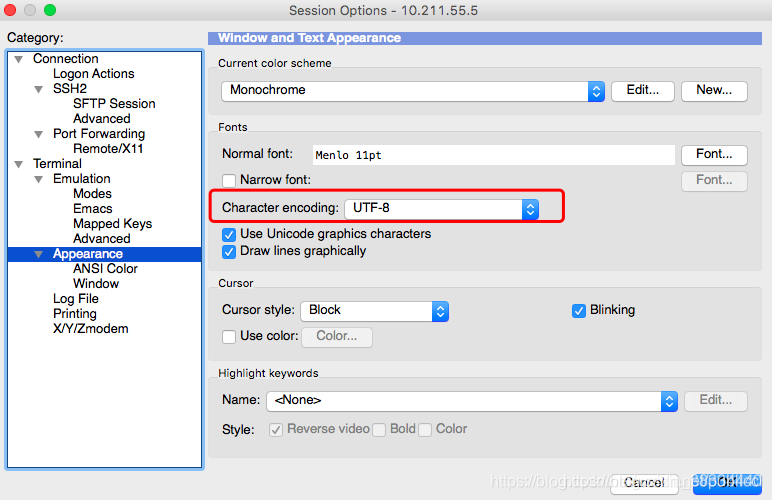Image resolution: width=772 pixels, height=500 pixels.
Task: Select Modes under Emulation
Action: pos(93,194)
